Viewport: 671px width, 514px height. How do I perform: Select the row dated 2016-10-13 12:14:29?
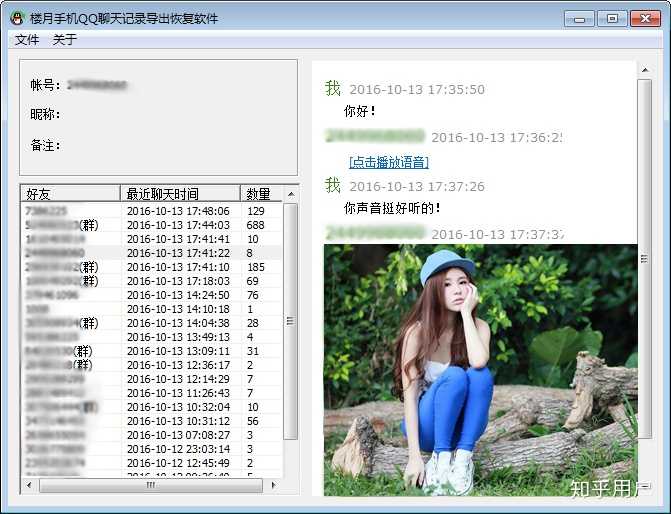coord(151,379)
